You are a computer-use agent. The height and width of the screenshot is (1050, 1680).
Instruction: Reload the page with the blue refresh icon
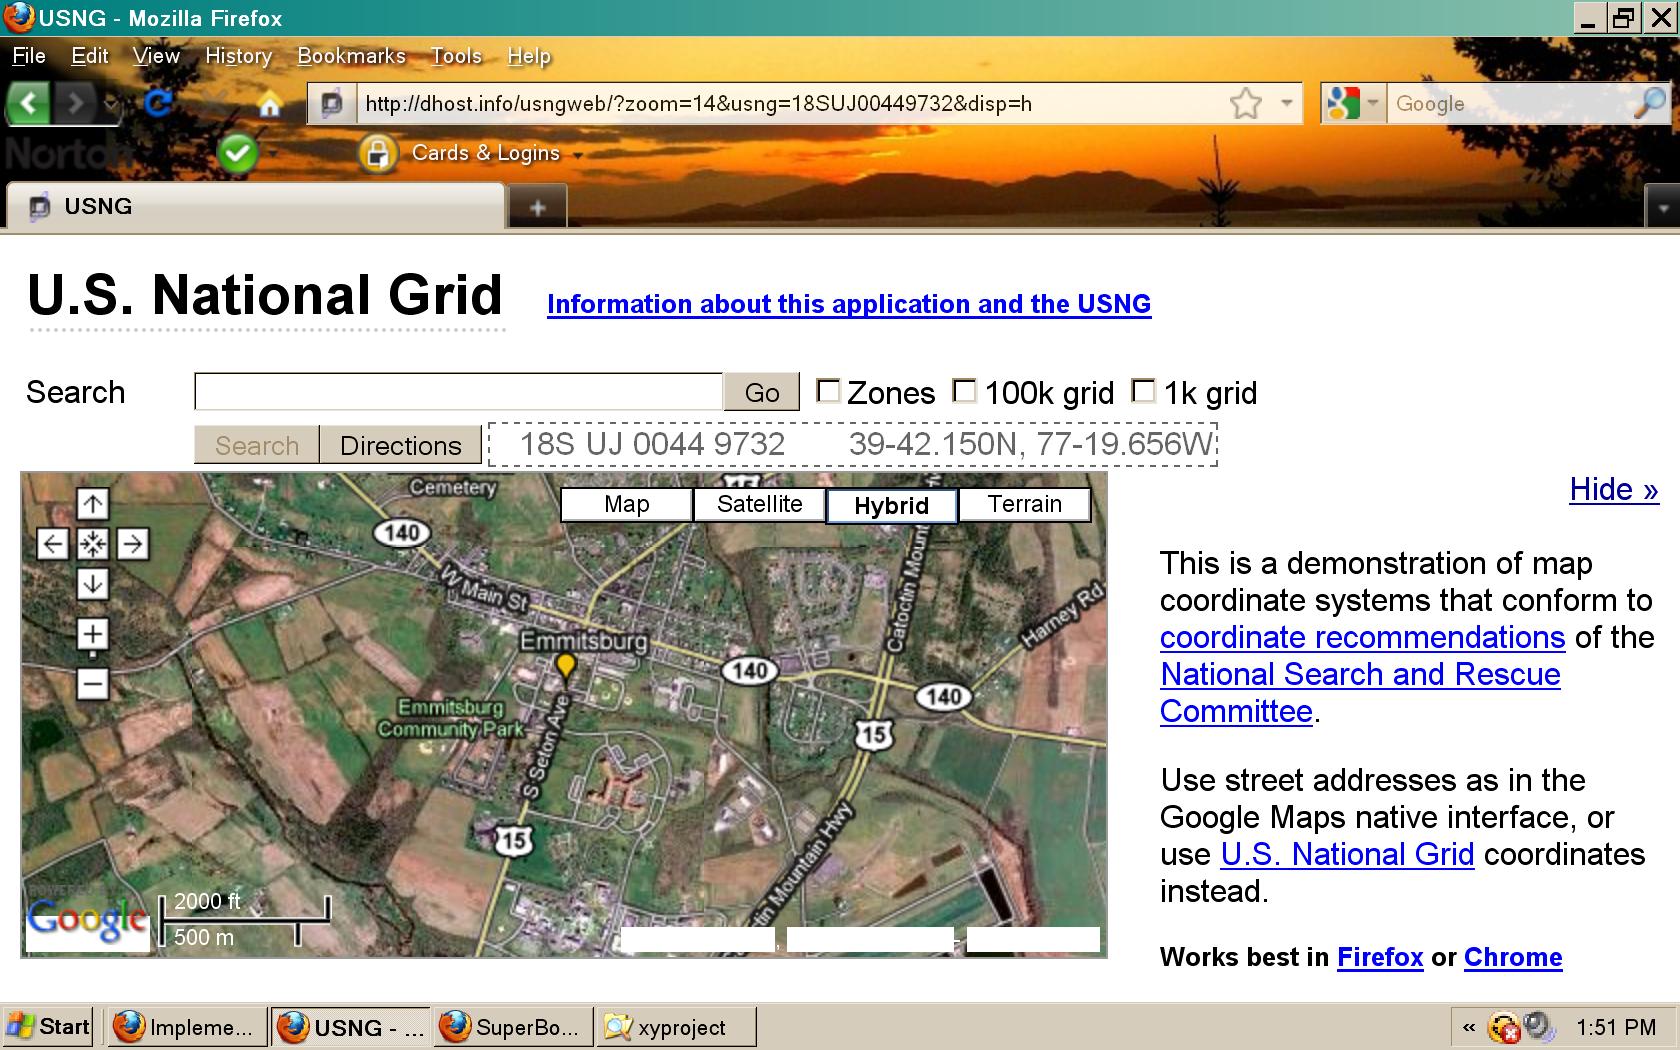(x=158, y=102)
